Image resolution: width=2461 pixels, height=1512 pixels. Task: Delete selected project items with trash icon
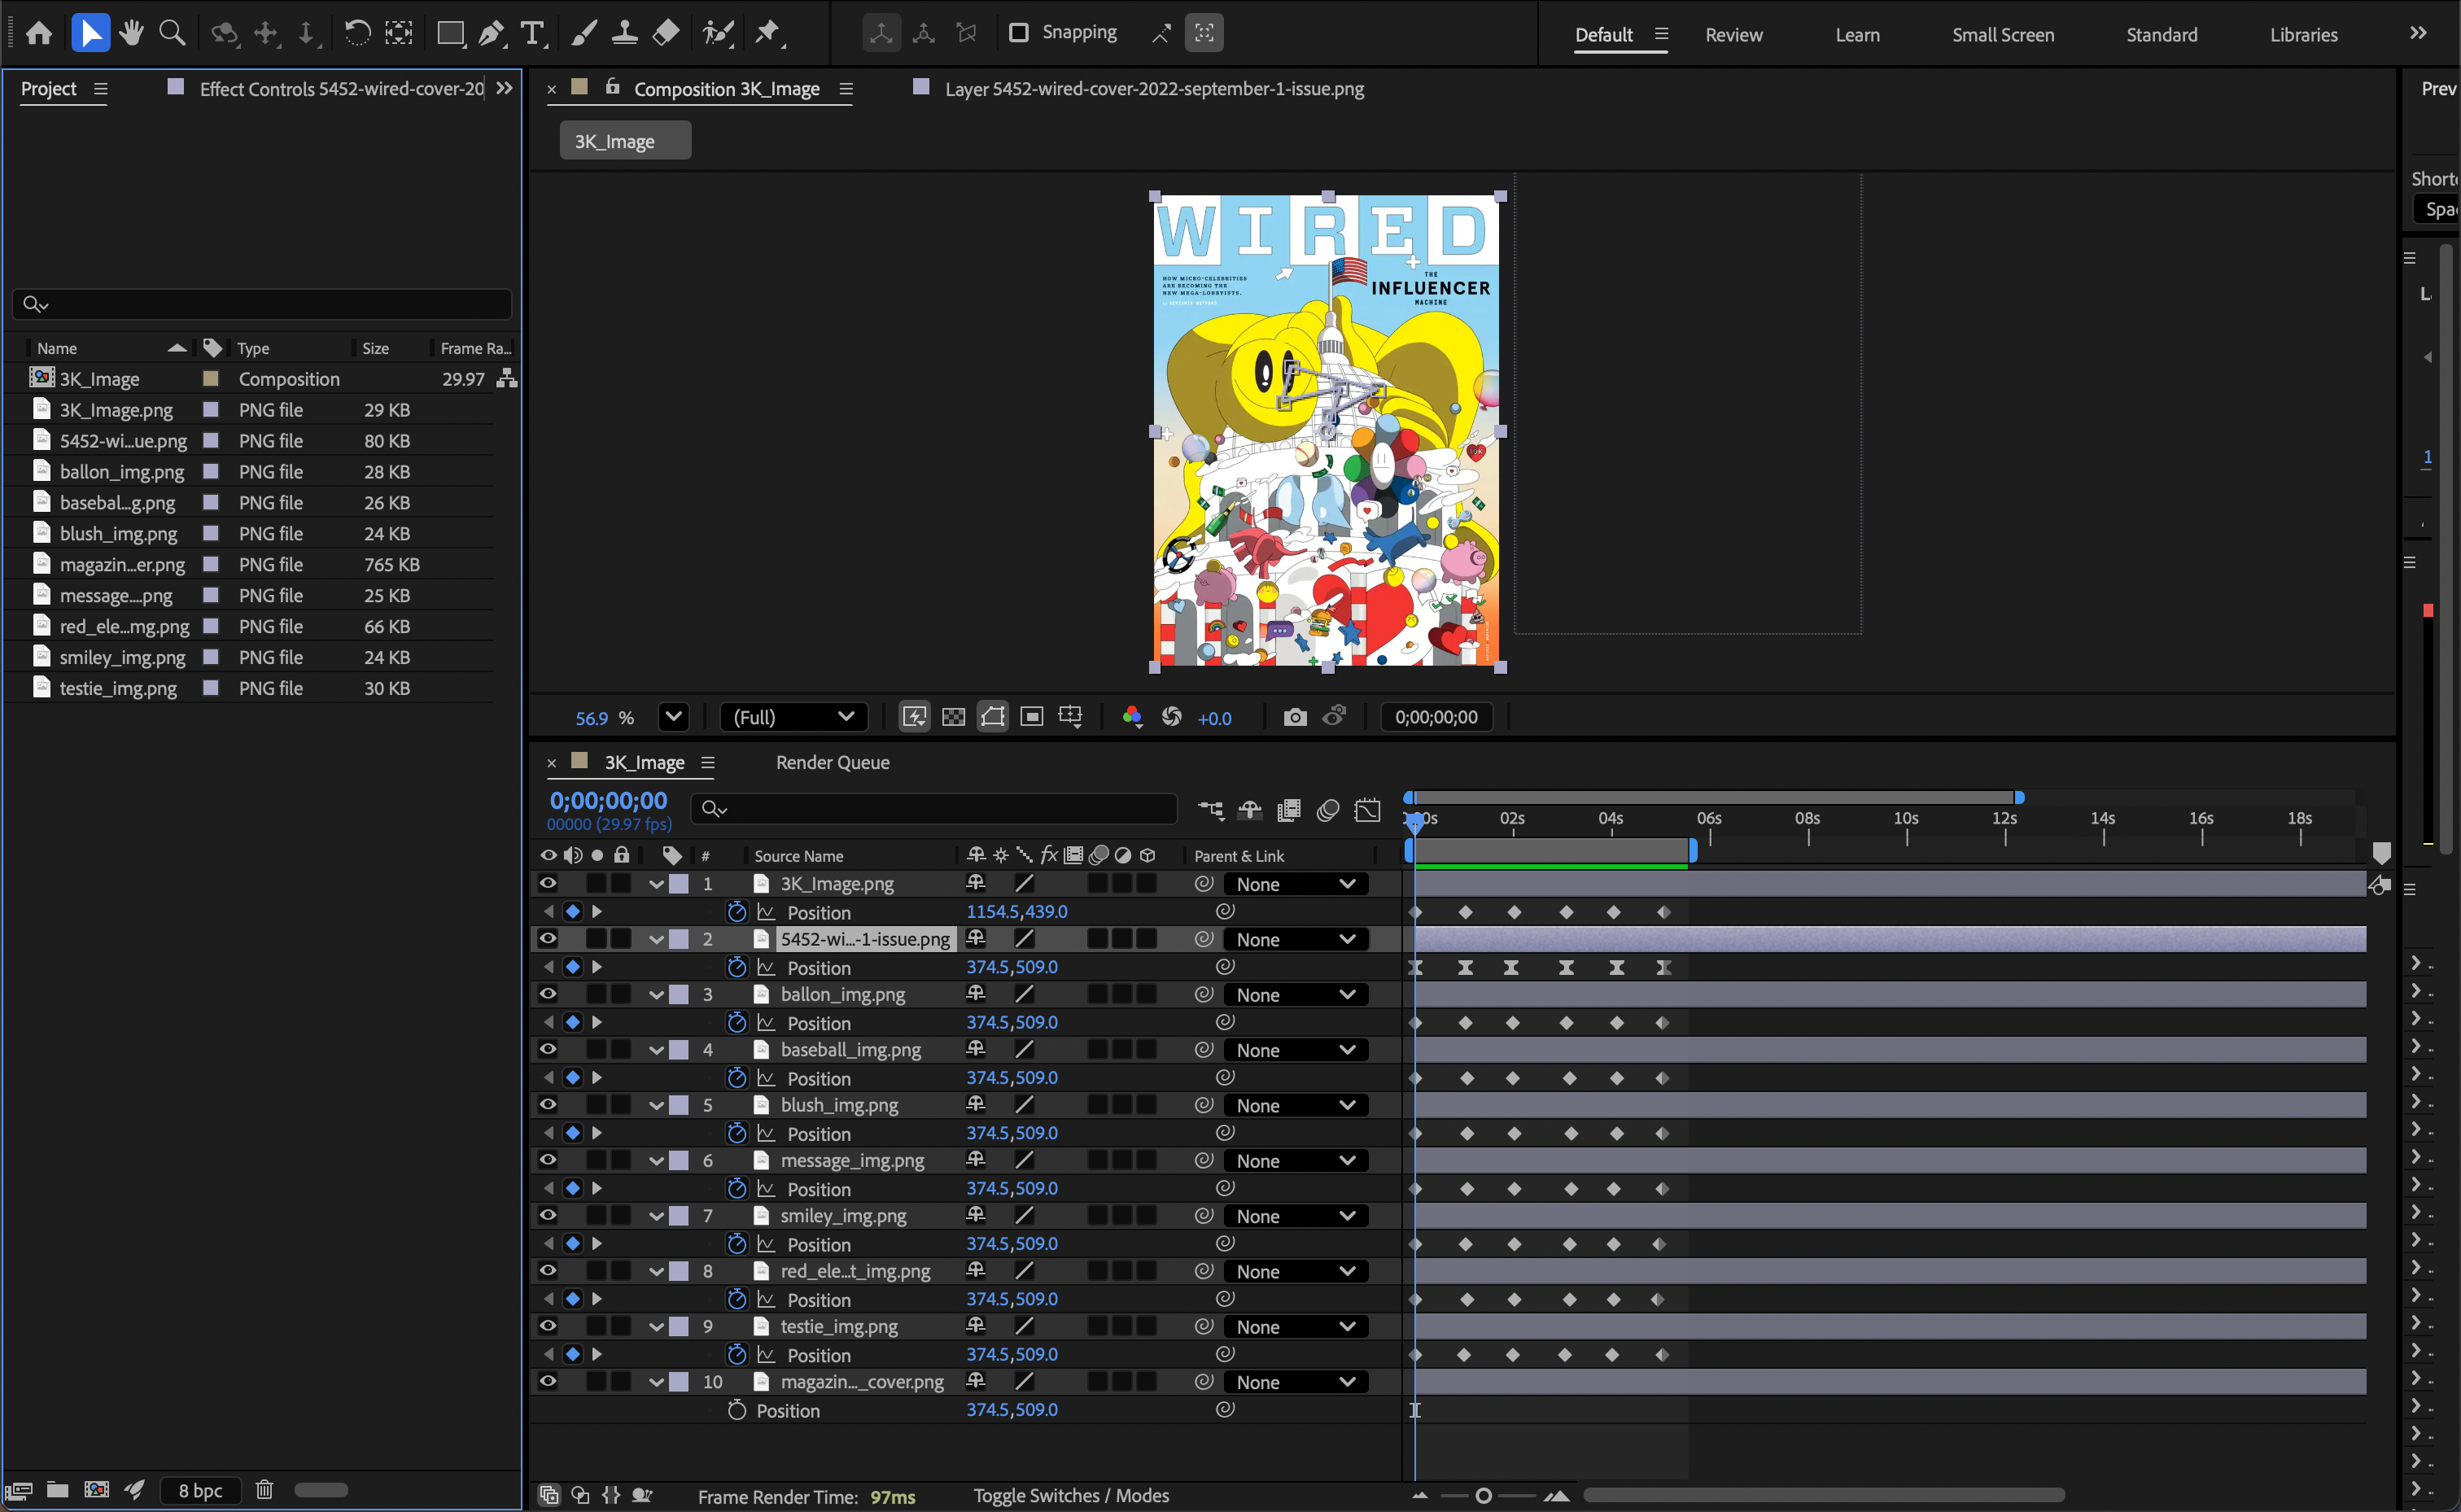[264, 1490]
